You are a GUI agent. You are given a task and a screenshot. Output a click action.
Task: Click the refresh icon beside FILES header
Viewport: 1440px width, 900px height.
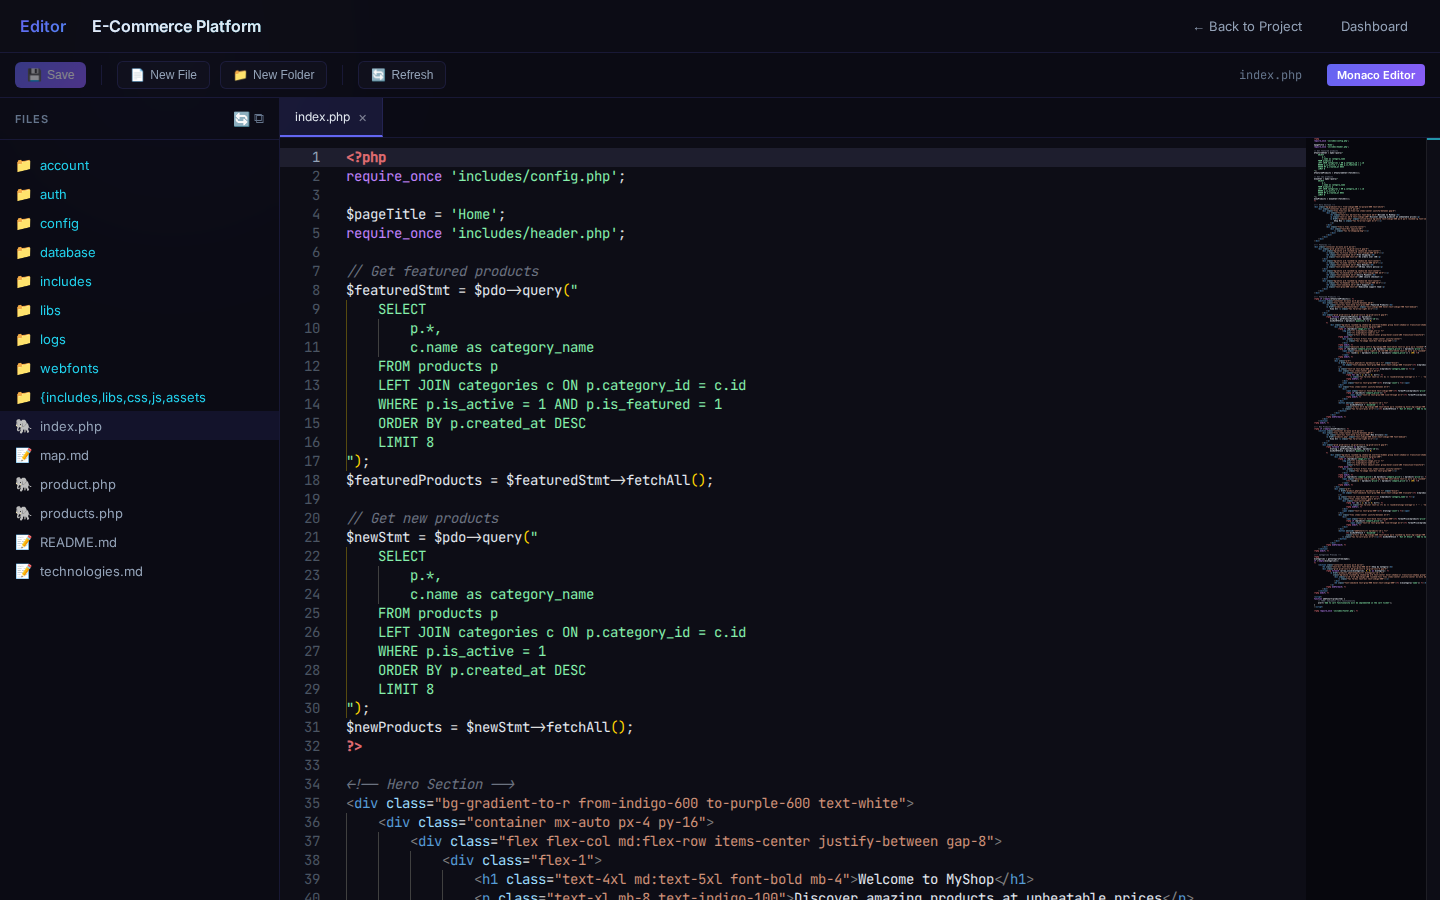tap(241, 119)
